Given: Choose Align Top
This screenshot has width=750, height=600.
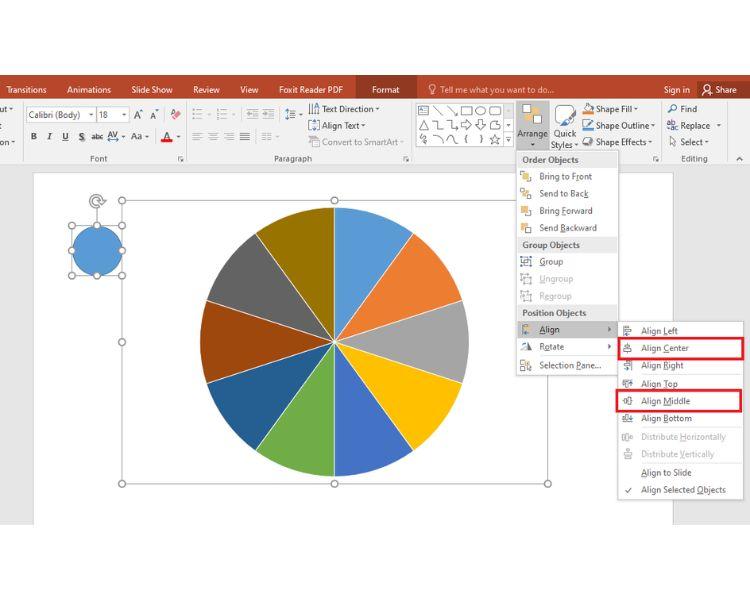Looking at the screenshot, I should tap(681, 384).
